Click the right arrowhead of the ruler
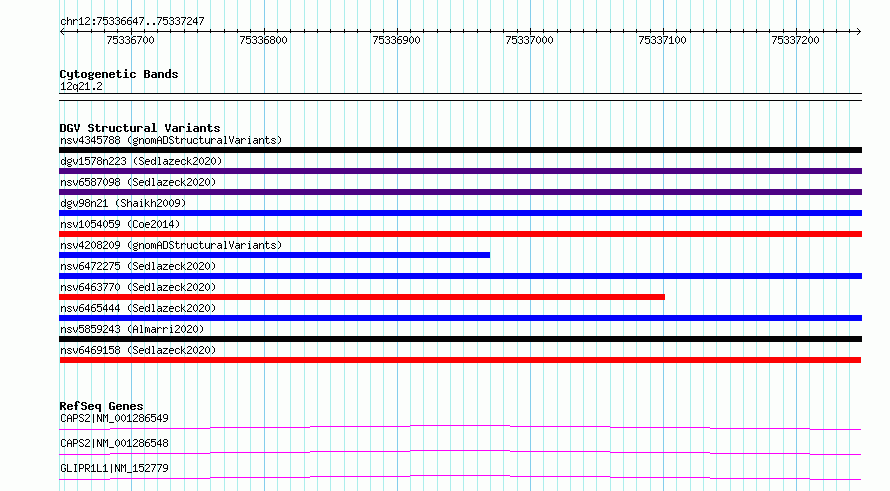The image size is (890, 491). click(858, 31)
